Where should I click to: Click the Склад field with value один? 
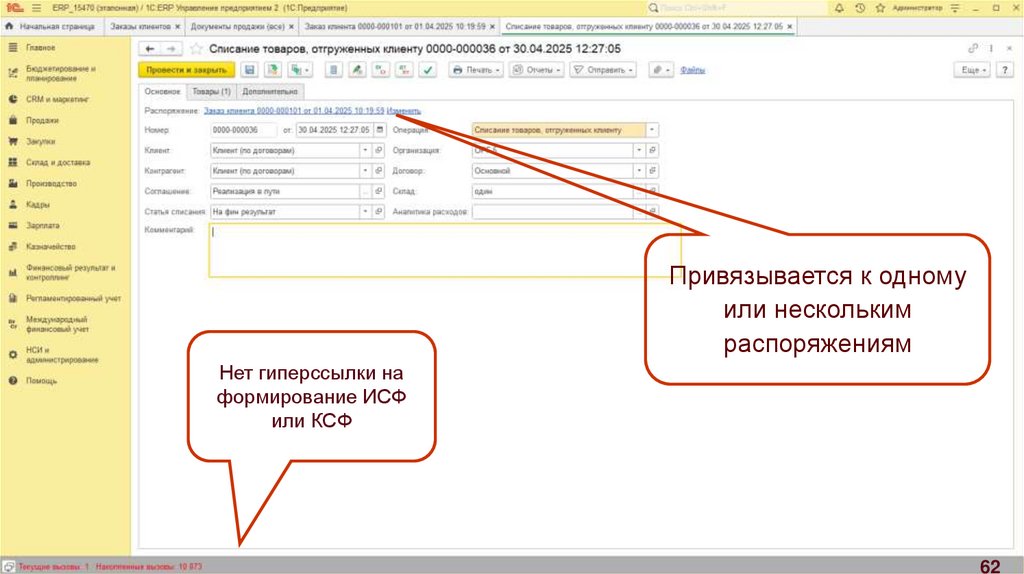click(x=552, y=191)
